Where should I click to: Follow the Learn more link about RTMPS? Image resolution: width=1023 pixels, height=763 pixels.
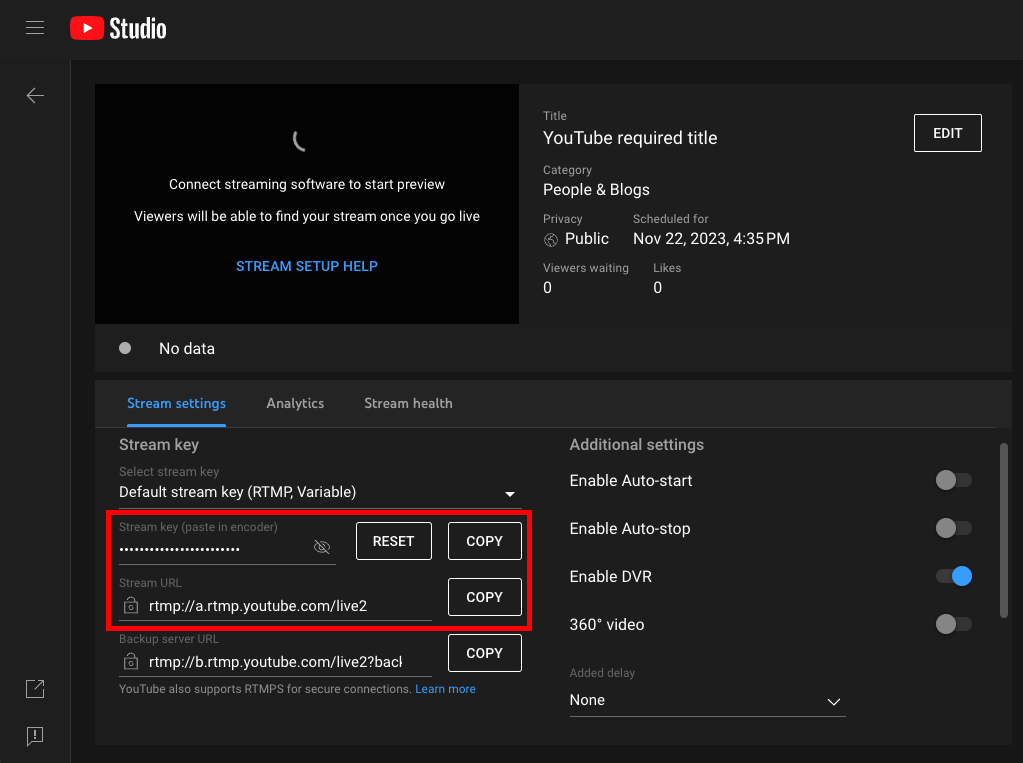[445, 689]
